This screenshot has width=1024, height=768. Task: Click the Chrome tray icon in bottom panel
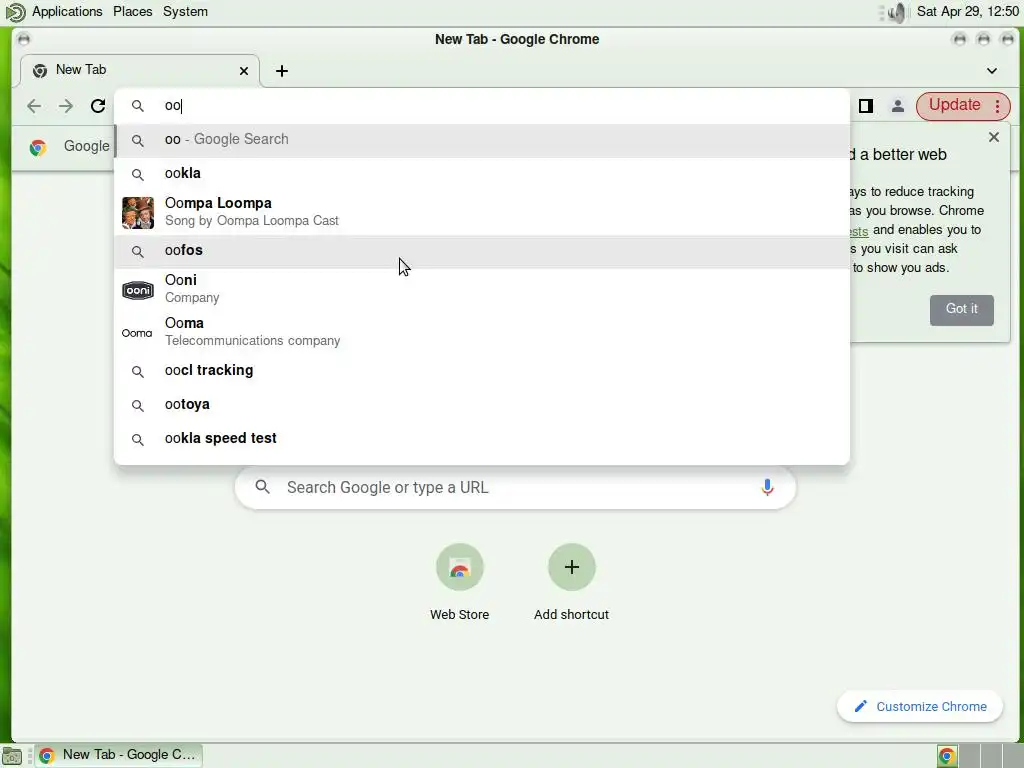point(947,756)
